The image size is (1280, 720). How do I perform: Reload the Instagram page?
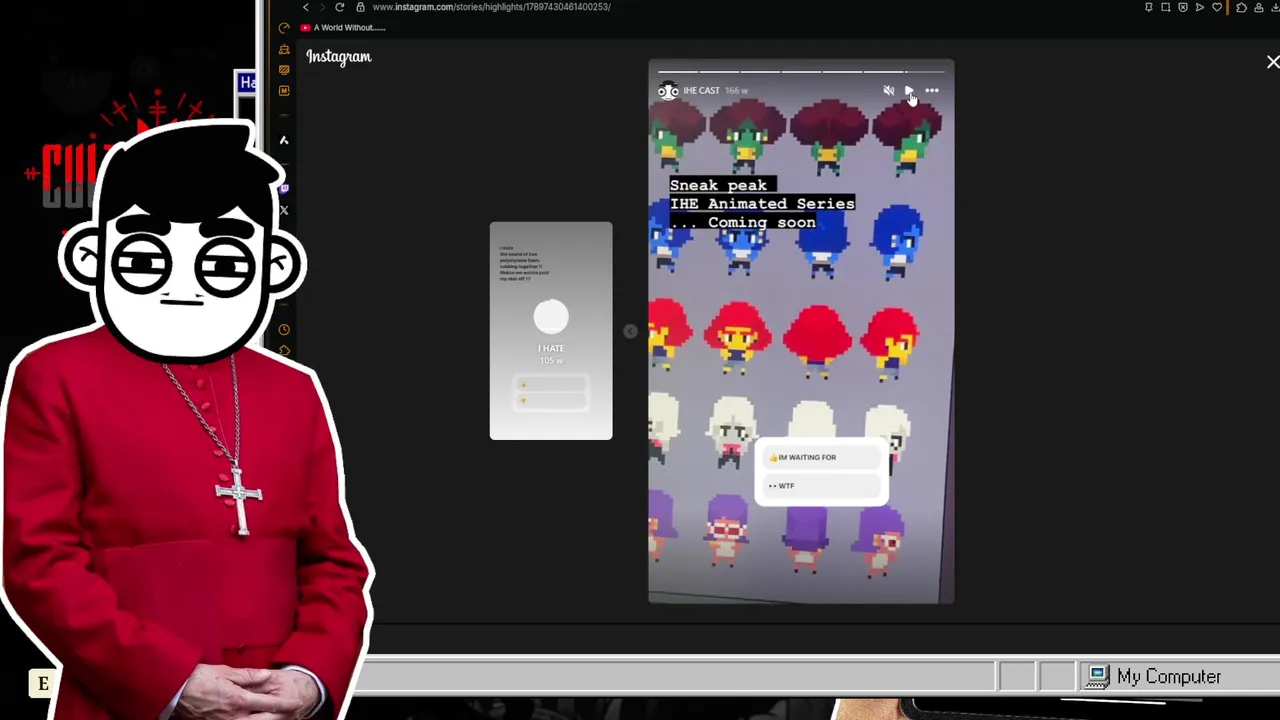(x=340, y=7)
